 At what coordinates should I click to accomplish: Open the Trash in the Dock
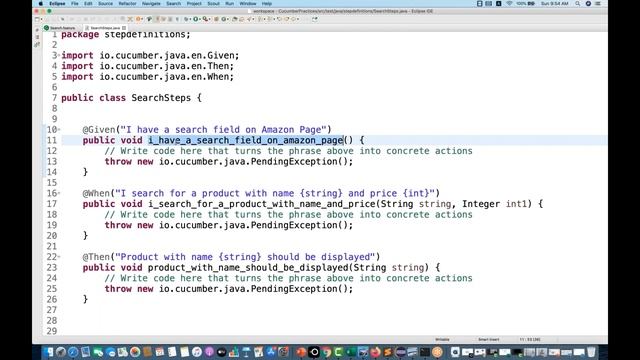591,352
